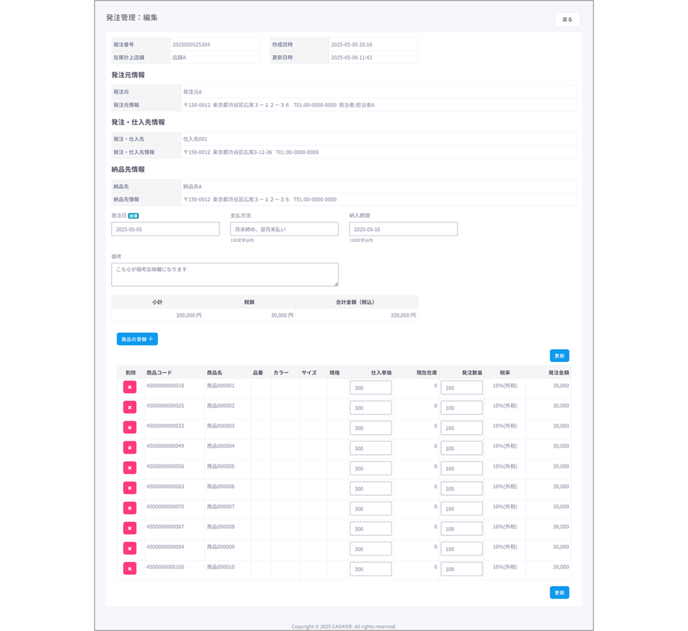Delete the row for 商品000001
This screenshot has width=688, height=631.
point(130,387)
